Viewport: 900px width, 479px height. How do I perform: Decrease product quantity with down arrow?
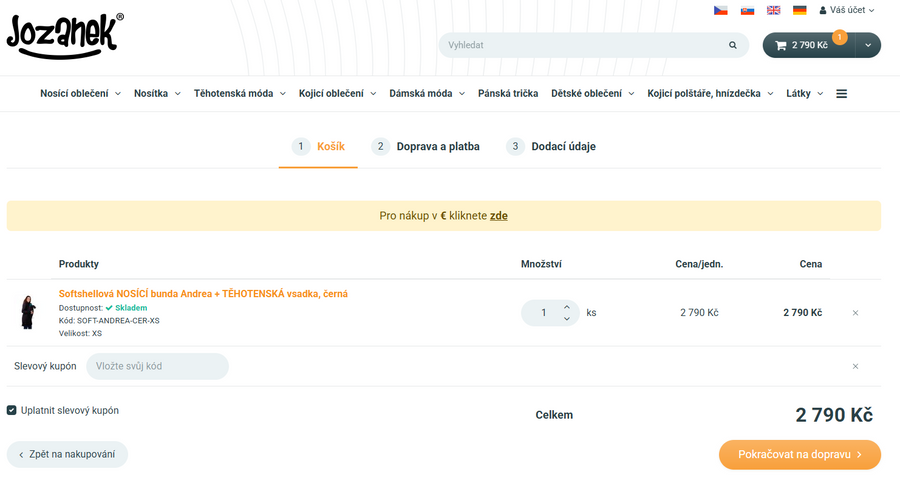coord(567,319)
